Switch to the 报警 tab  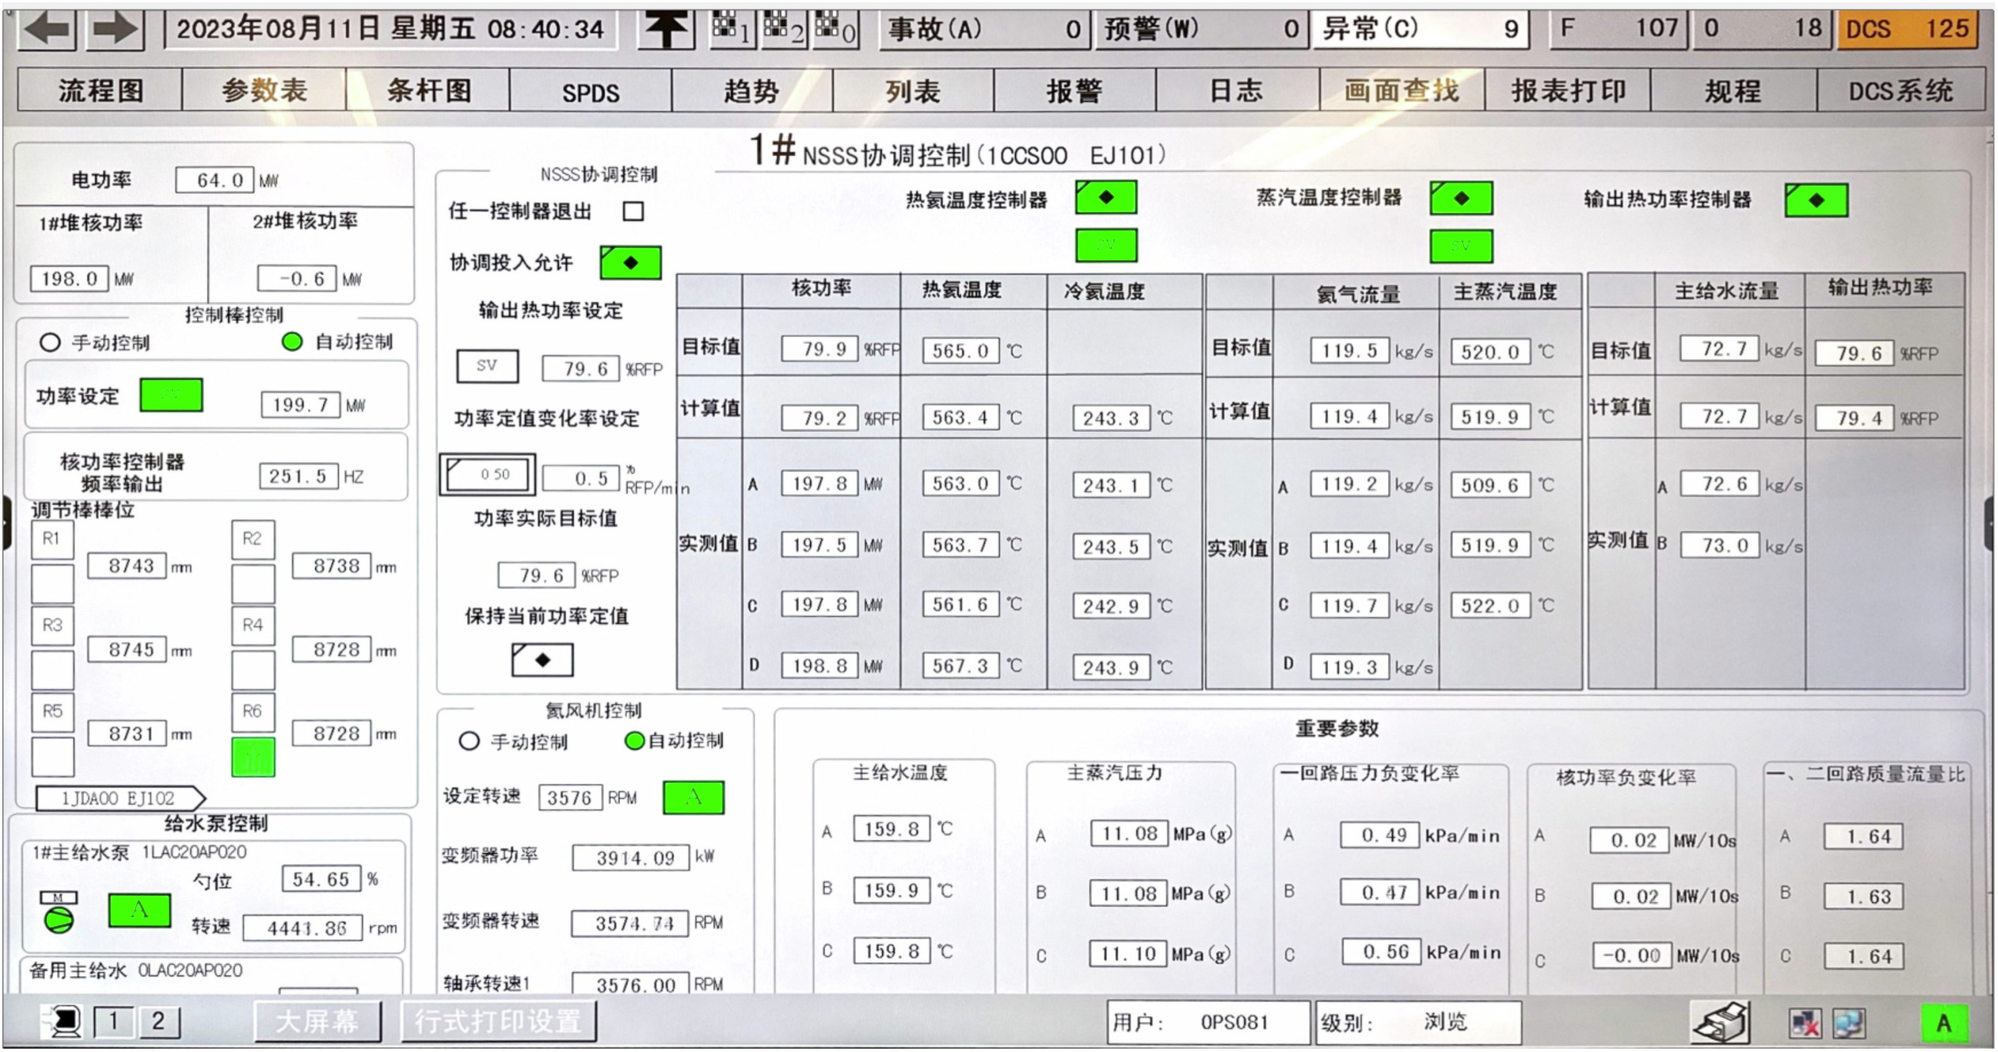(x=1074, y=92)
